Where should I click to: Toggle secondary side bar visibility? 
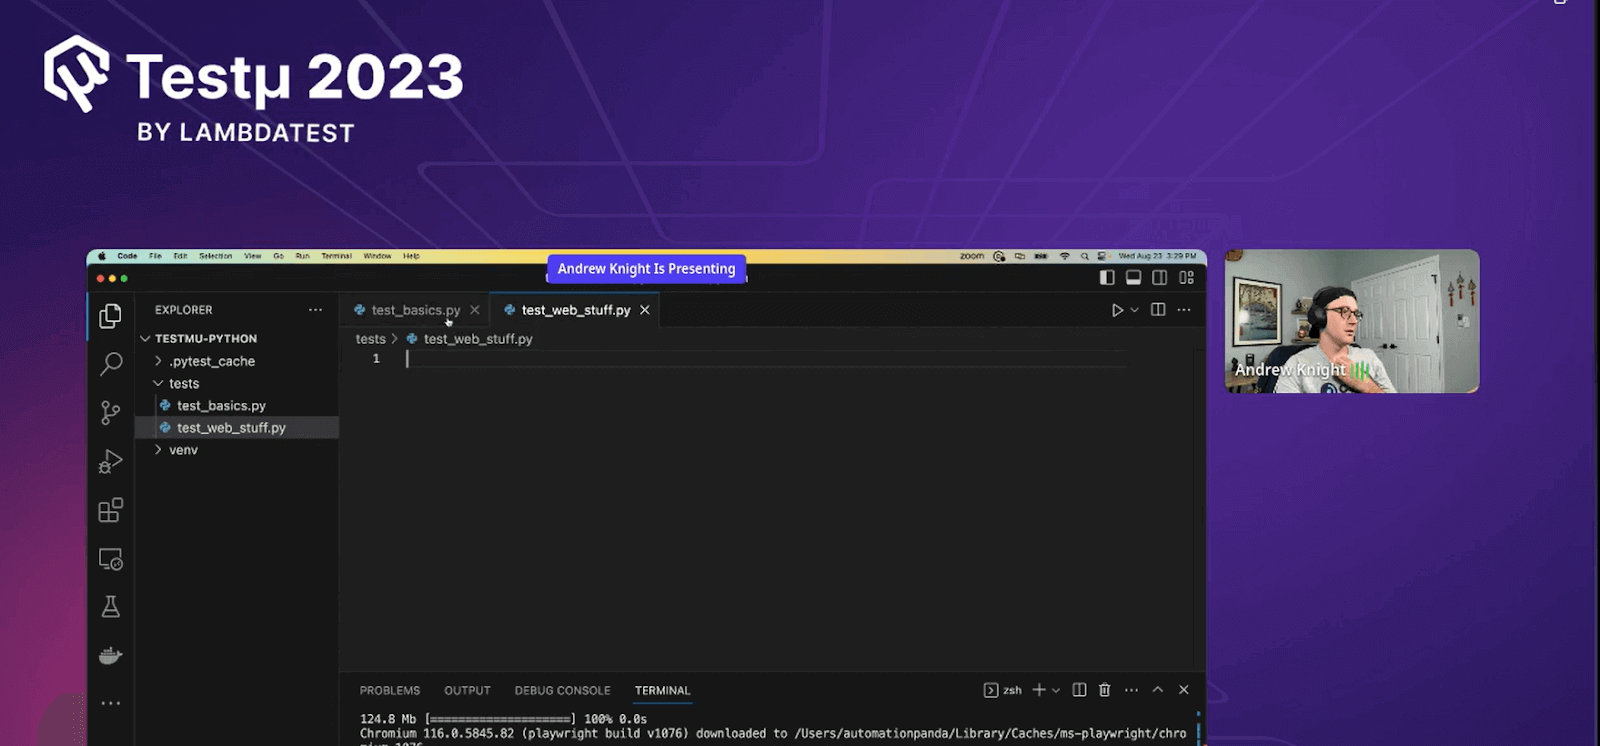coord(1160,278)
